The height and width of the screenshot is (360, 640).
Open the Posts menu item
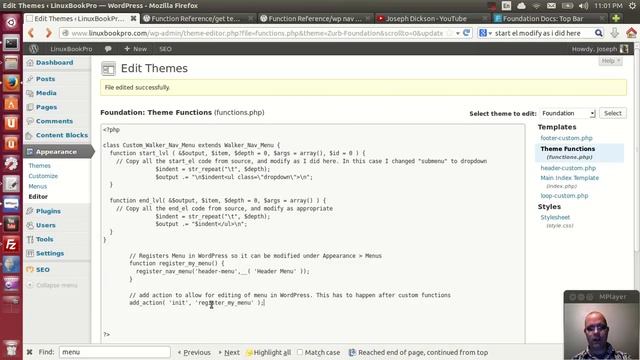[x=45, y=79]
